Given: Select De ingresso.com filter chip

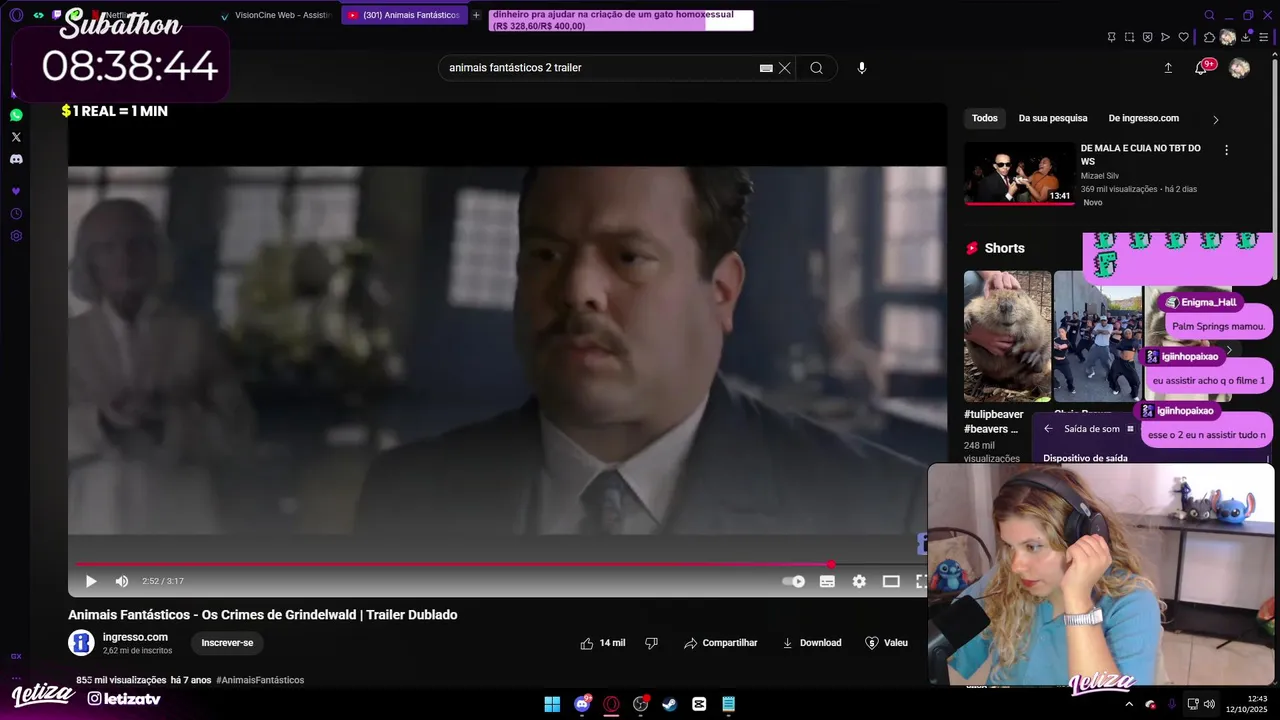Looking at the screenshot, I should (1144, 118).
